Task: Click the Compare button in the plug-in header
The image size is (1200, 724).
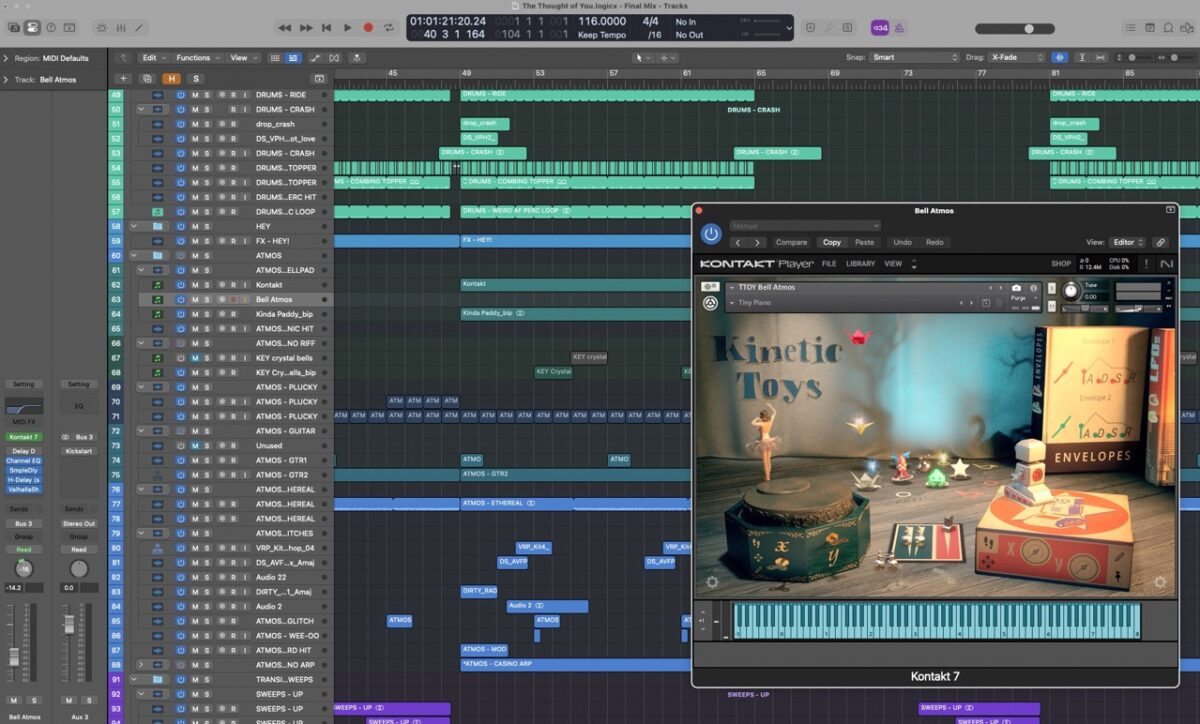Action: [791, 242]
